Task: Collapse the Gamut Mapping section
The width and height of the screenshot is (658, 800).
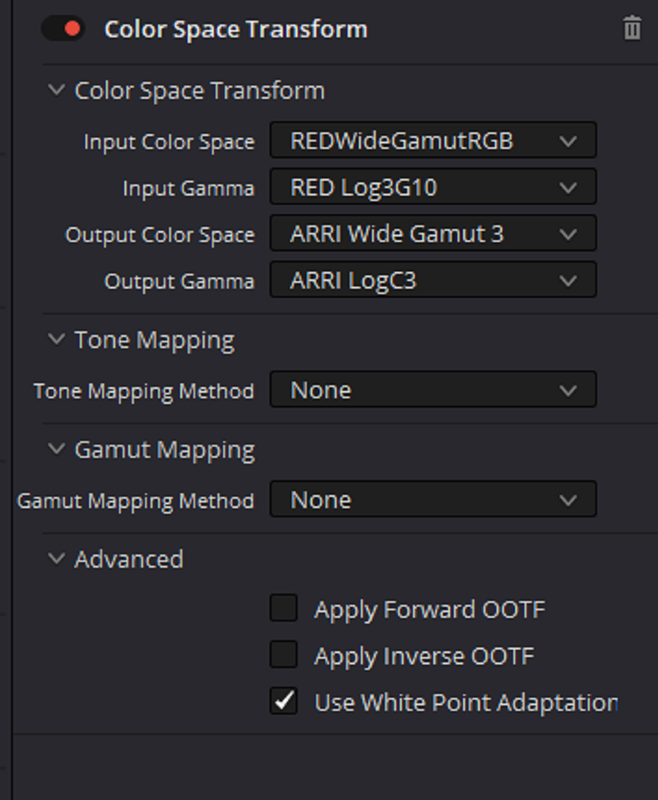Action: (56, 449)
